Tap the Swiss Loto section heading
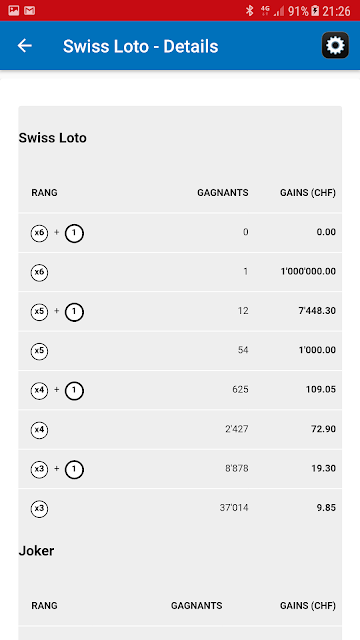 click(53, 138)
